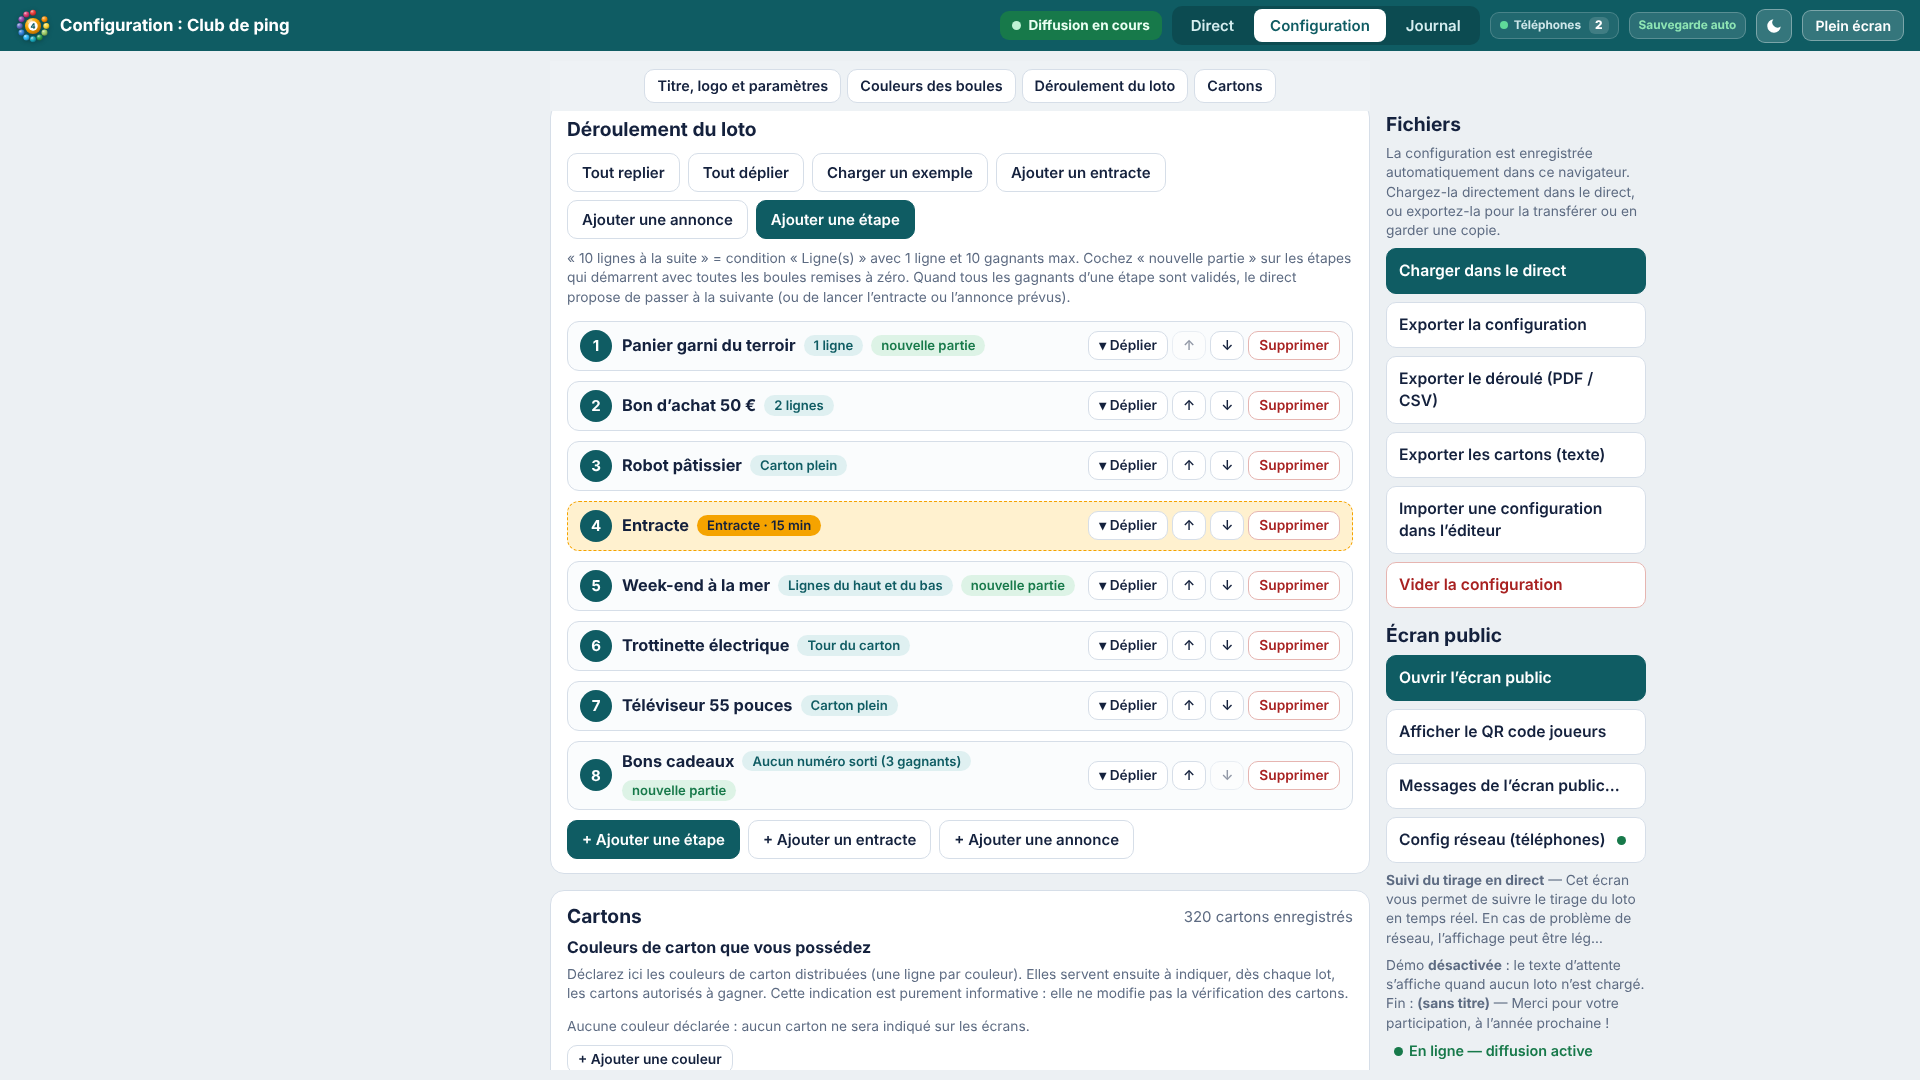The width and height of the screenshot is (1920, 1080).
Task: Click bottom + Ajouter un entracte
Action: click(x=839, y=840)
